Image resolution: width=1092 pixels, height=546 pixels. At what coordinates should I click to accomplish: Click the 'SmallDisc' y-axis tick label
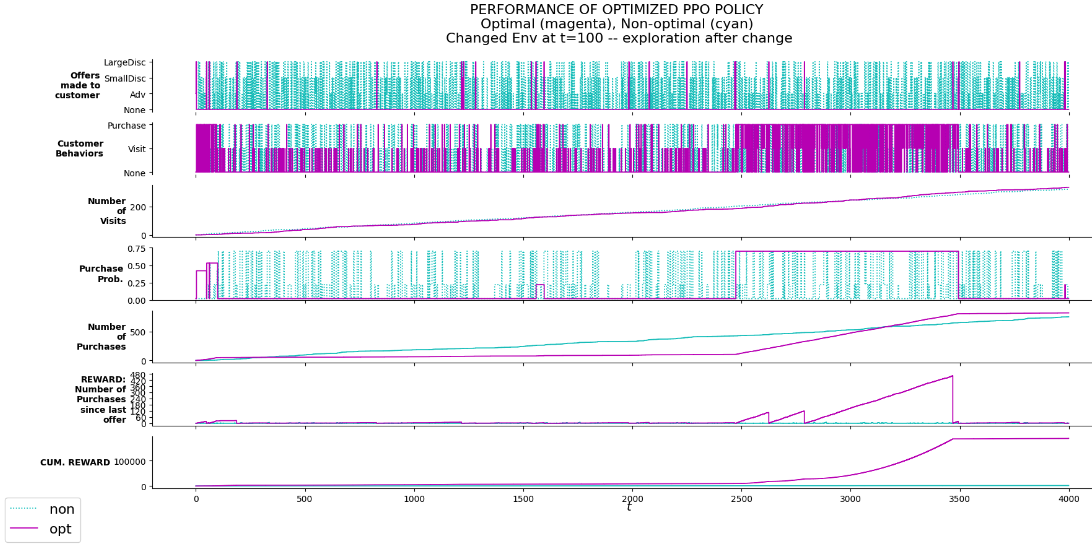pos(124,78)
